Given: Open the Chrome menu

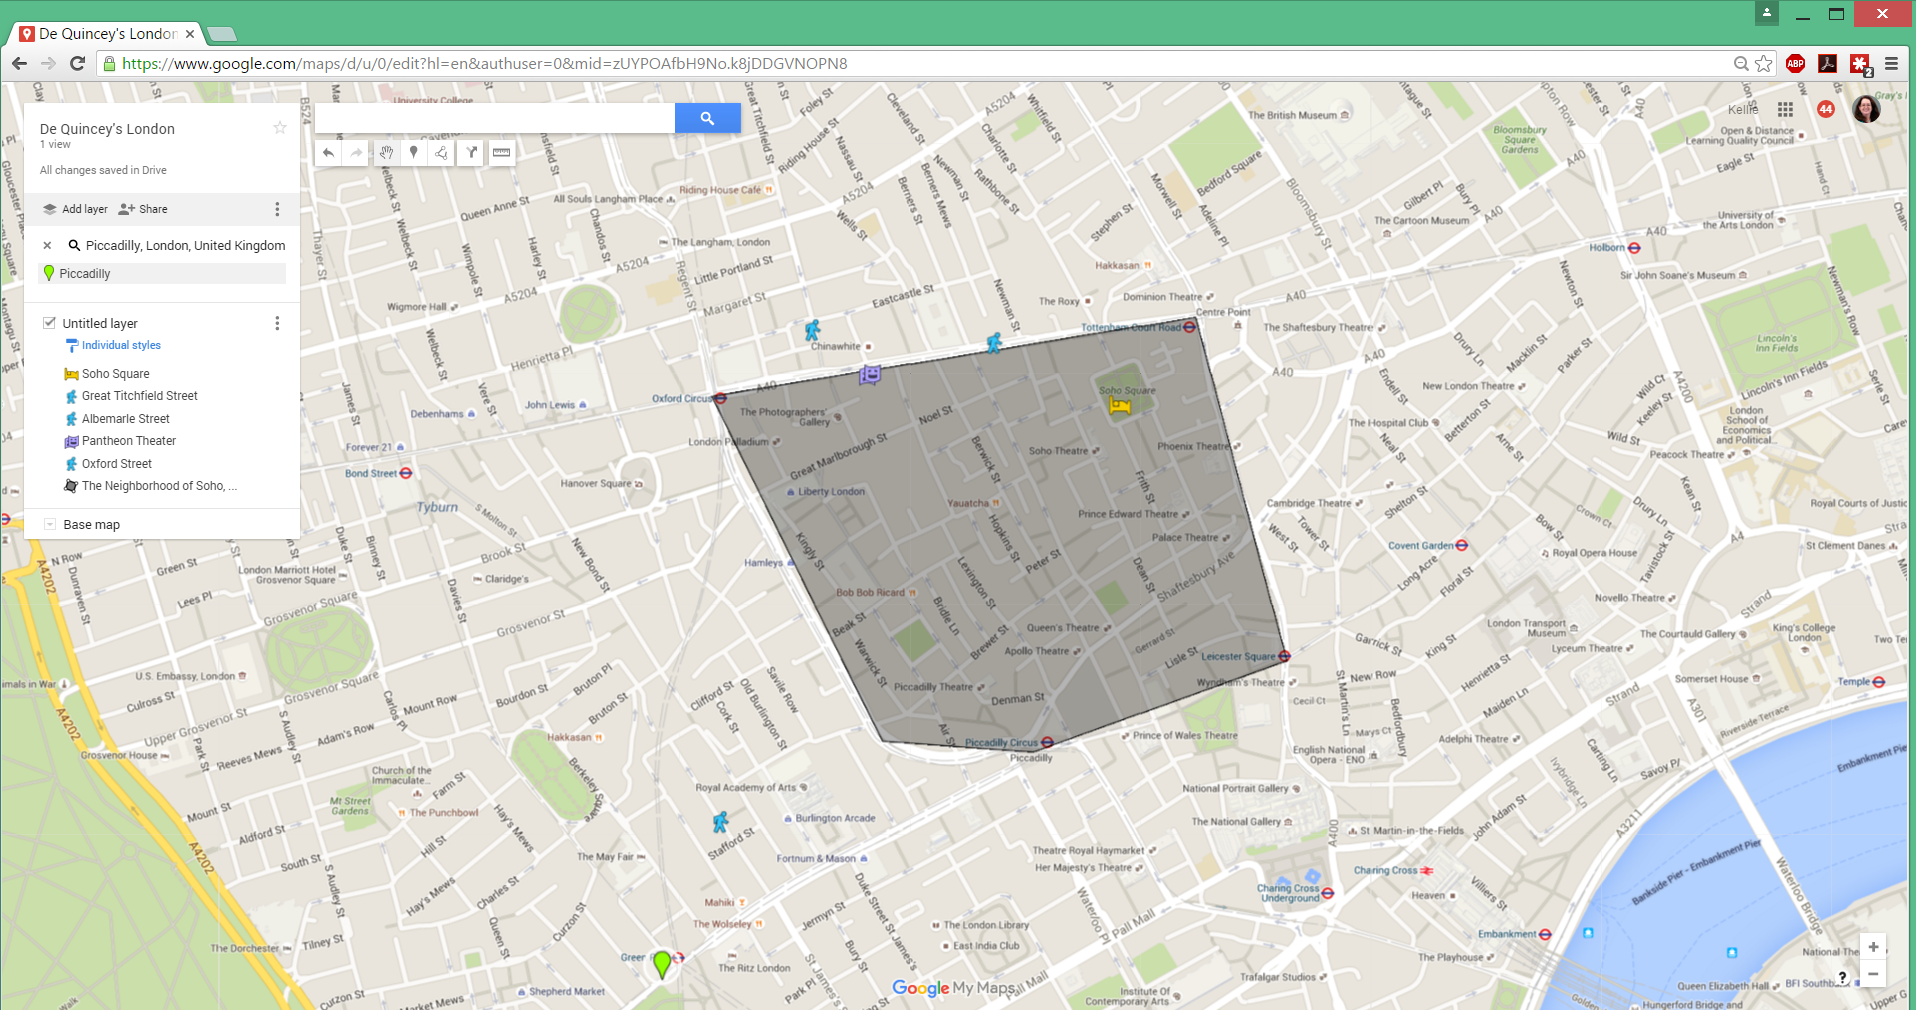Looking at the screenshot, I should point(1891,63).
